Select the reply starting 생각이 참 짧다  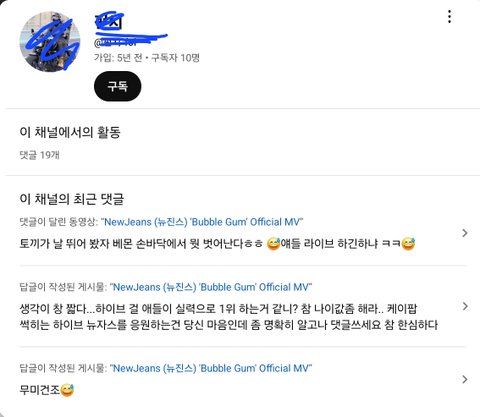[x=229, y=316]
